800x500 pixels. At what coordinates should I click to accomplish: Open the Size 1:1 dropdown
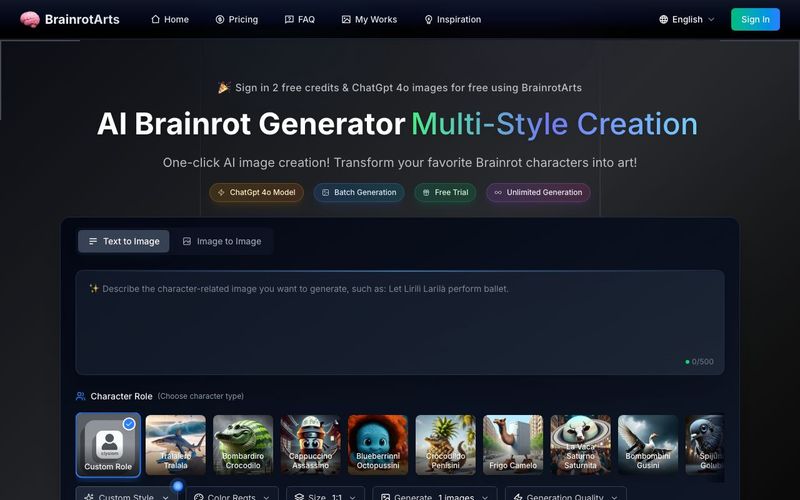click(x=326, y=494)
